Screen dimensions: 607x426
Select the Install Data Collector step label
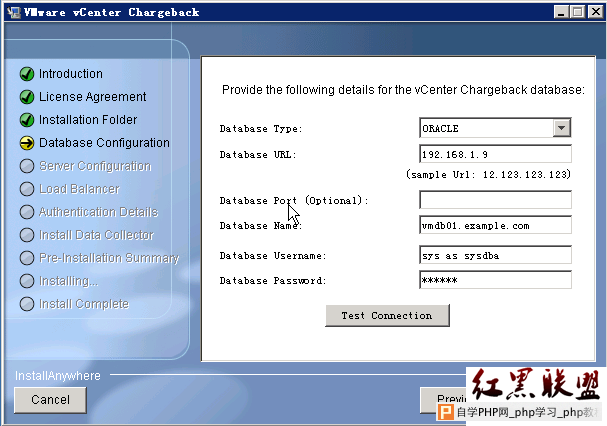pyautogui.click(x=96, y=235)
